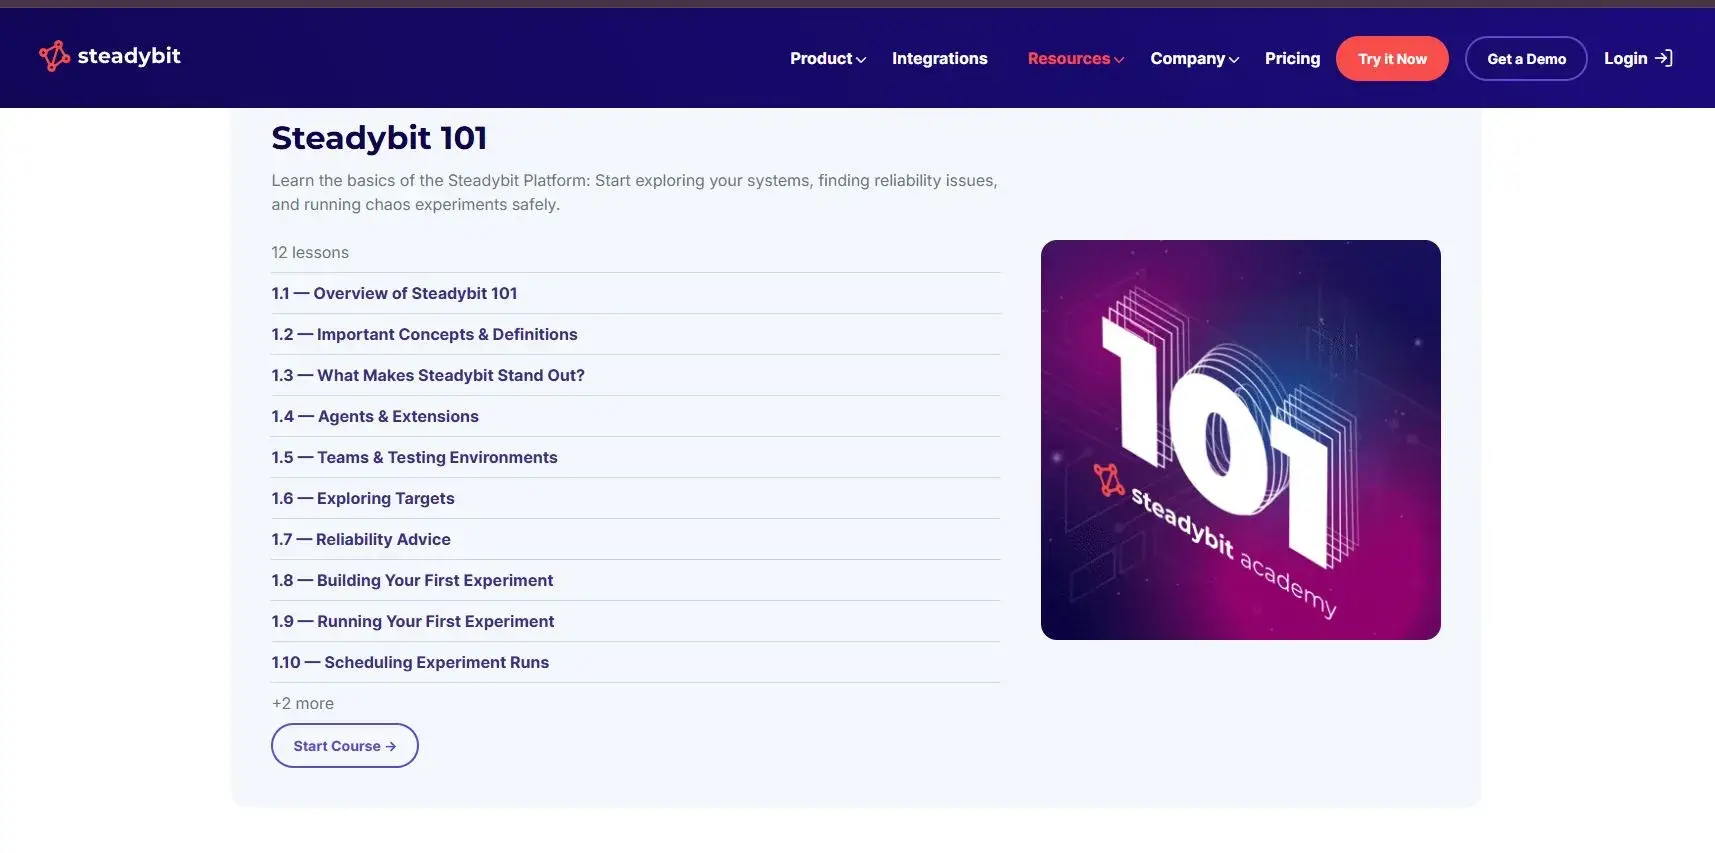This screenshot has width=1715, height=853.
Task: Open the Product menu label
Action: (x=821, y=58)
